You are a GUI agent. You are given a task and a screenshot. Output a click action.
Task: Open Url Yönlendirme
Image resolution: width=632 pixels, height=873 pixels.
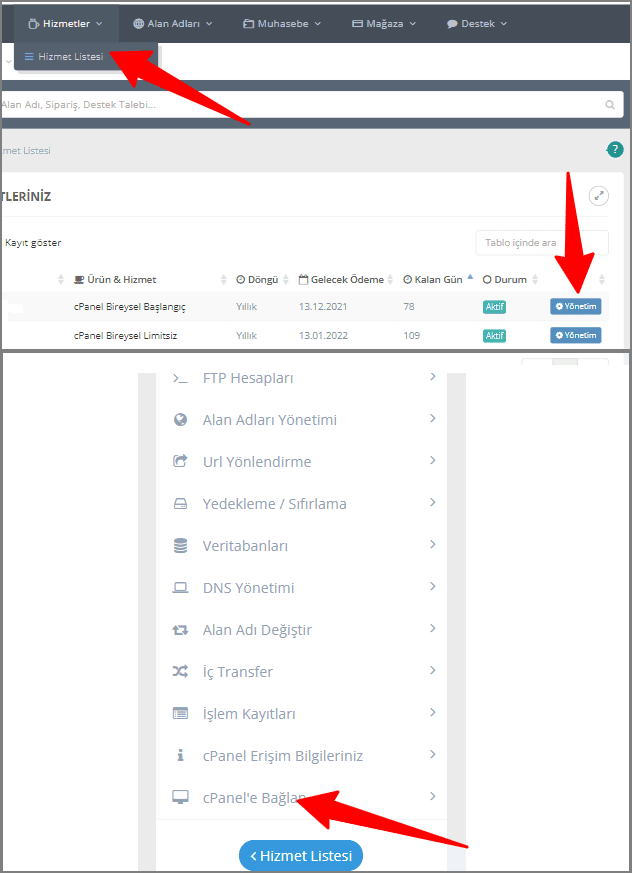pyautogui.click(x=301, y=462)
